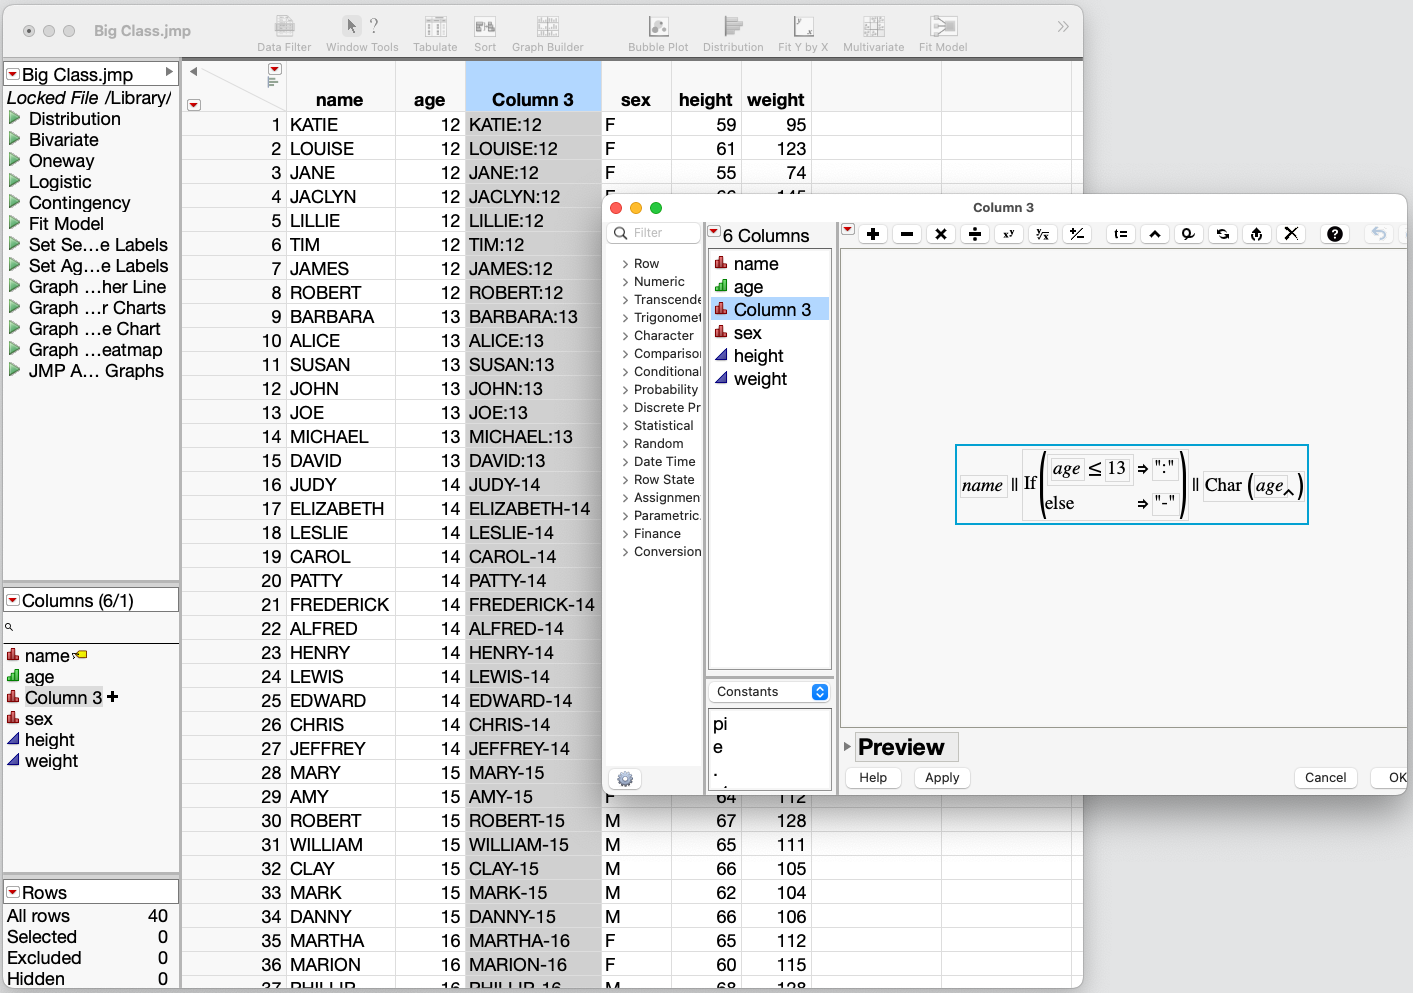Open the red triangle menu beside 6 Columns
Screen dimensions: 1413x993
pyautogui.click(x=714, y=233)
